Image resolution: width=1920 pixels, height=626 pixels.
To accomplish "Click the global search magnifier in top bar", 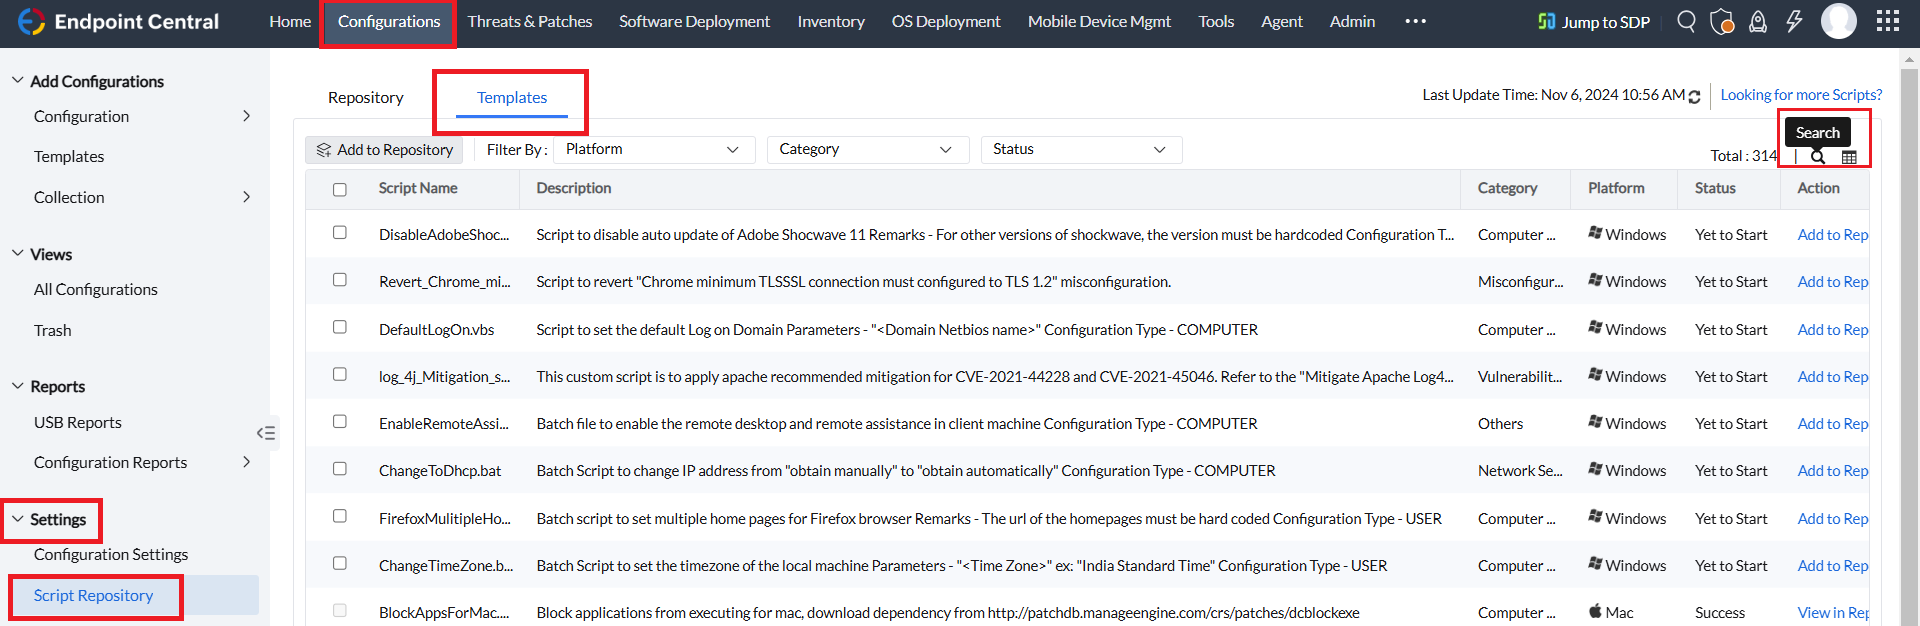I will [x=1686, y=21].
